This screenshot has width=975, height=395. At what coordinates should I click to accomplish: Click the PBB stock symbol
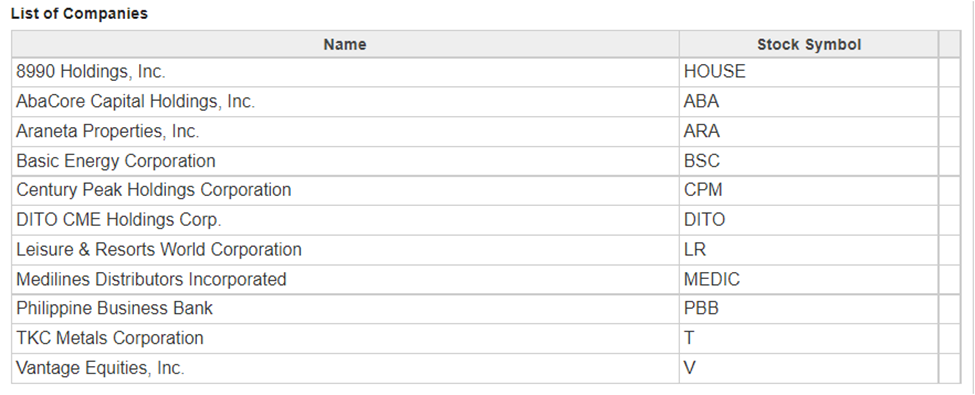(701, 309)
